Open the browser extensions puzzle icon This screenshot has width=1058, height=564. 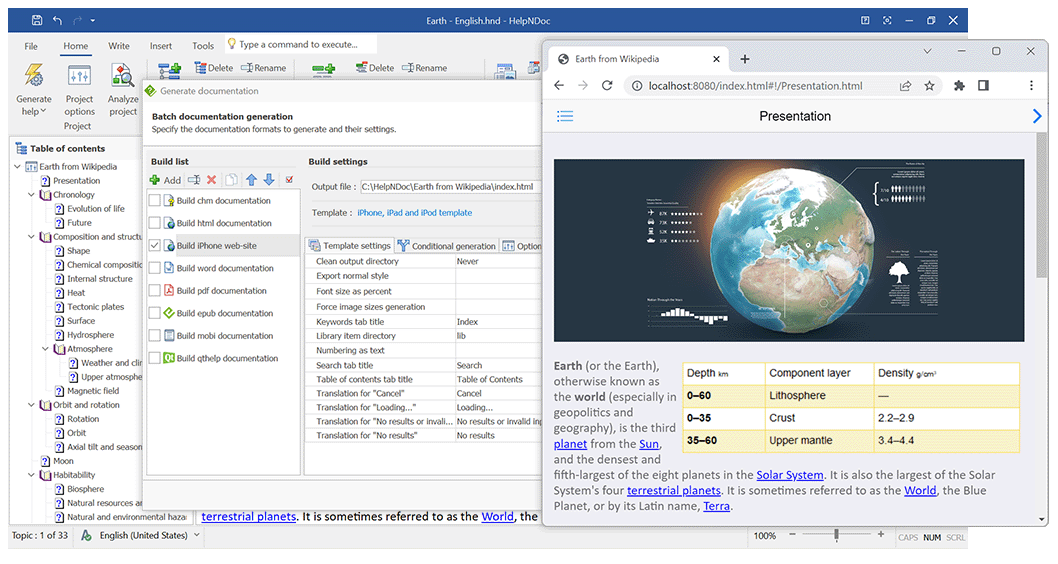pyautogui.click(x=959, y=86)
